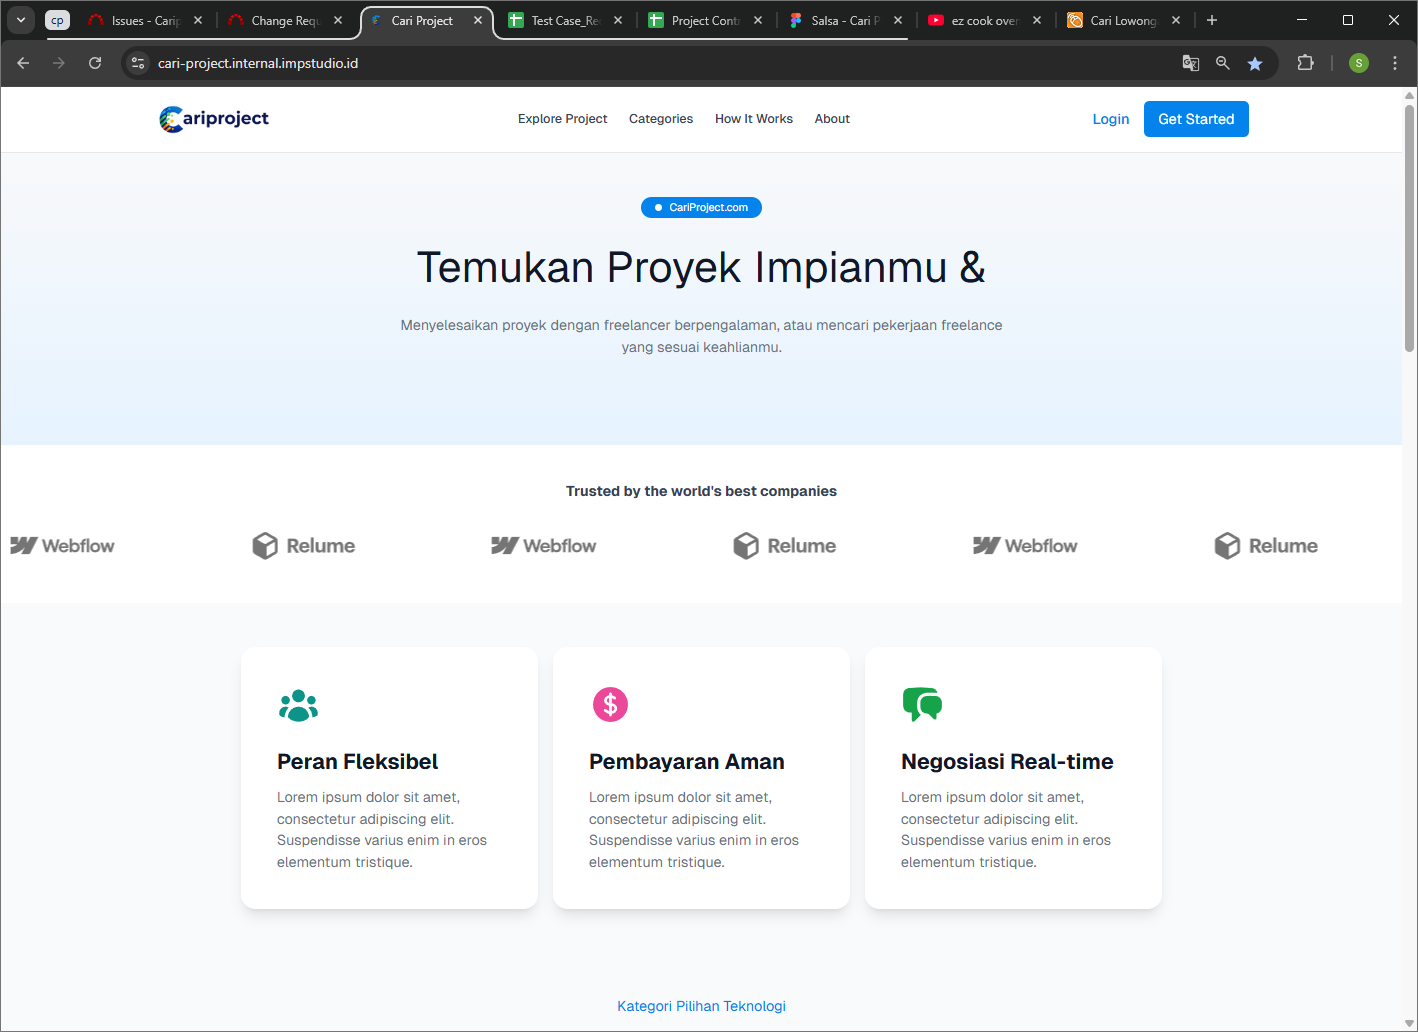
Task: Click the green profile avatar icon
Action: [1358, 63]
